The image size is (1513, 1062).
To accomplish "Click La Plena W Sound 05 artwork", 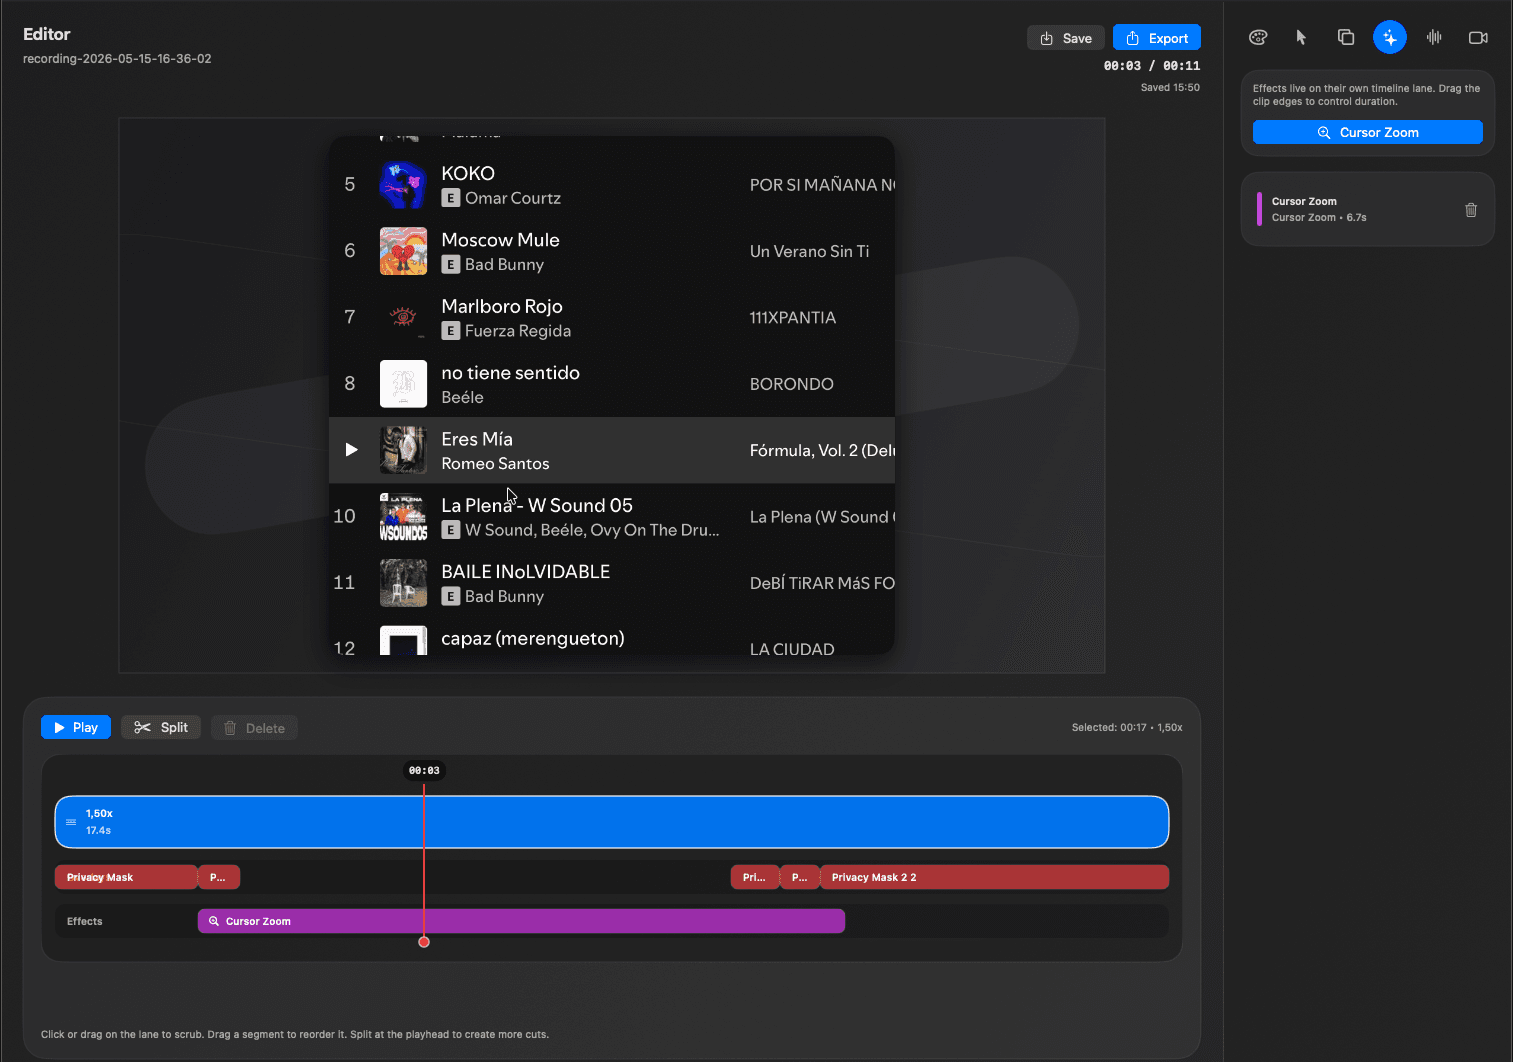I will [x=403, y=516].
